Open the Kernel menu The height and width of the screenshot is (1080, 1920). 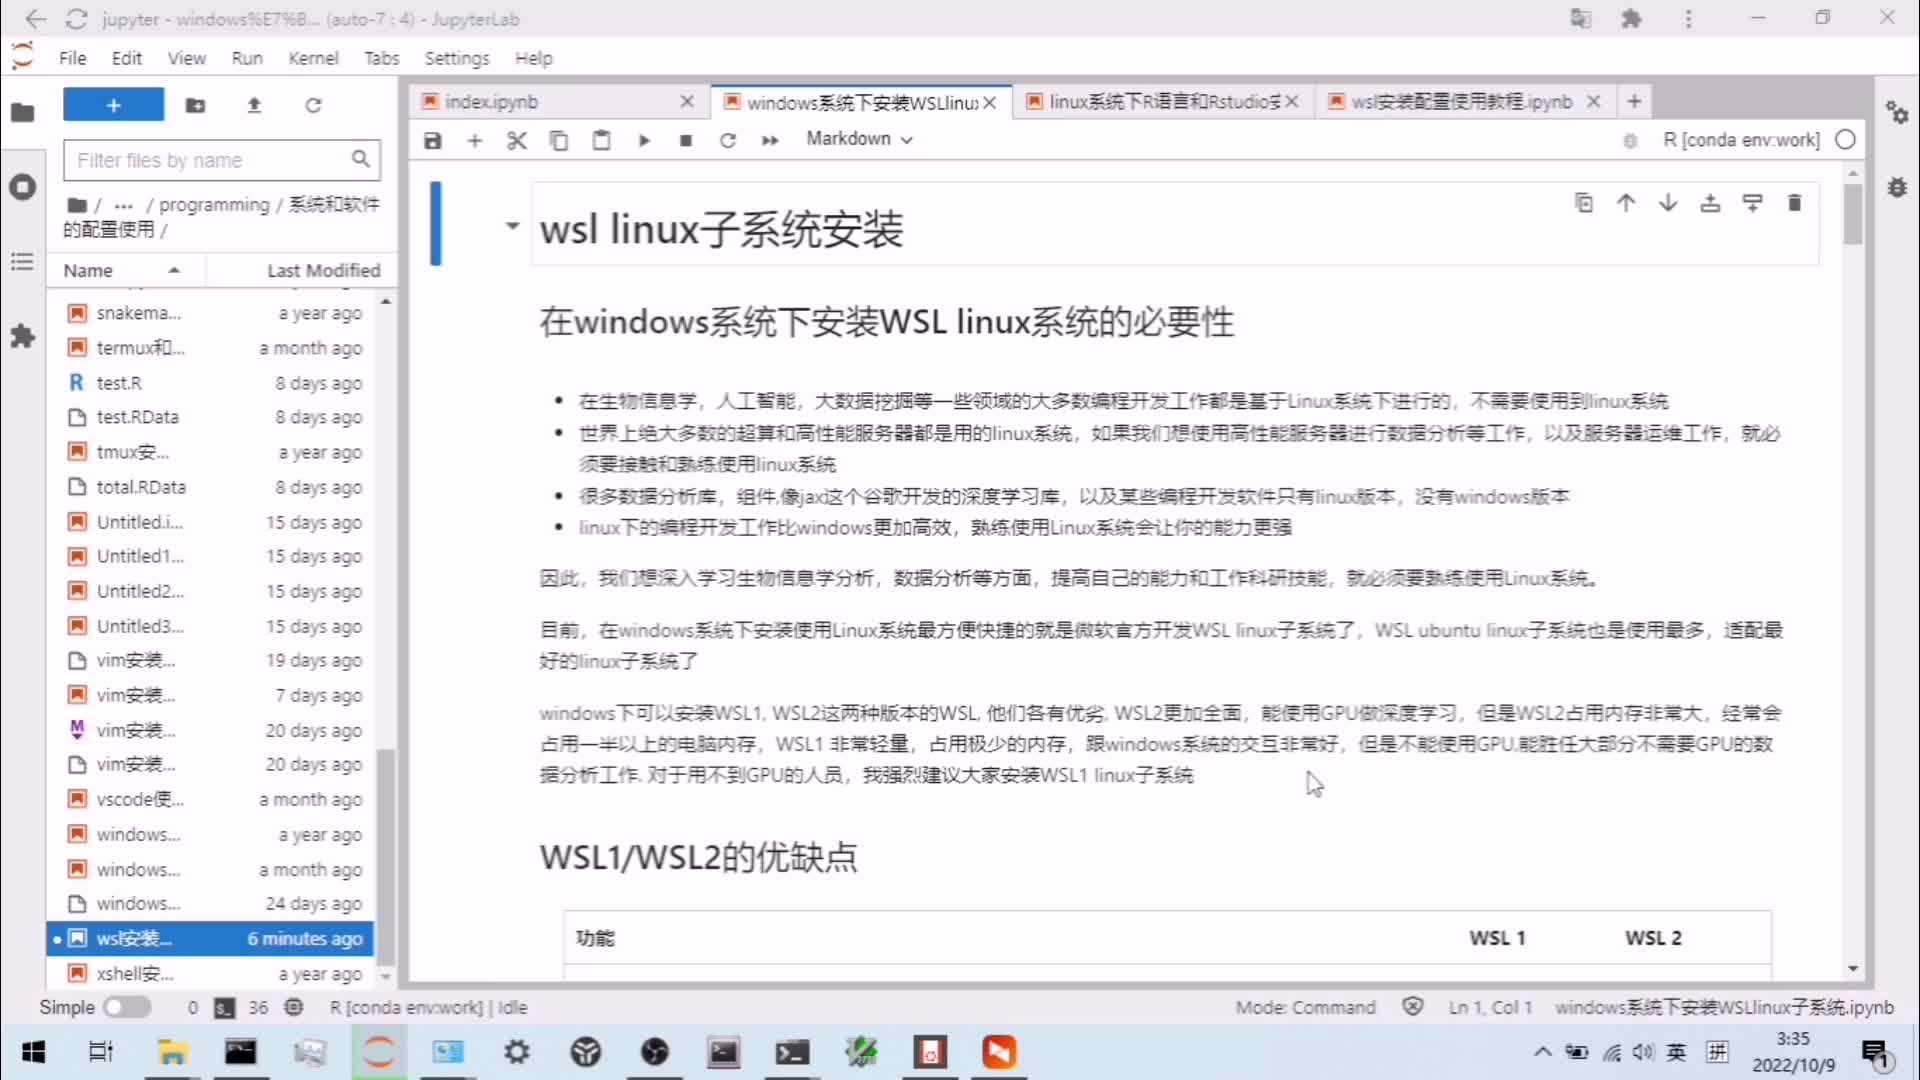tap(314, 58)
